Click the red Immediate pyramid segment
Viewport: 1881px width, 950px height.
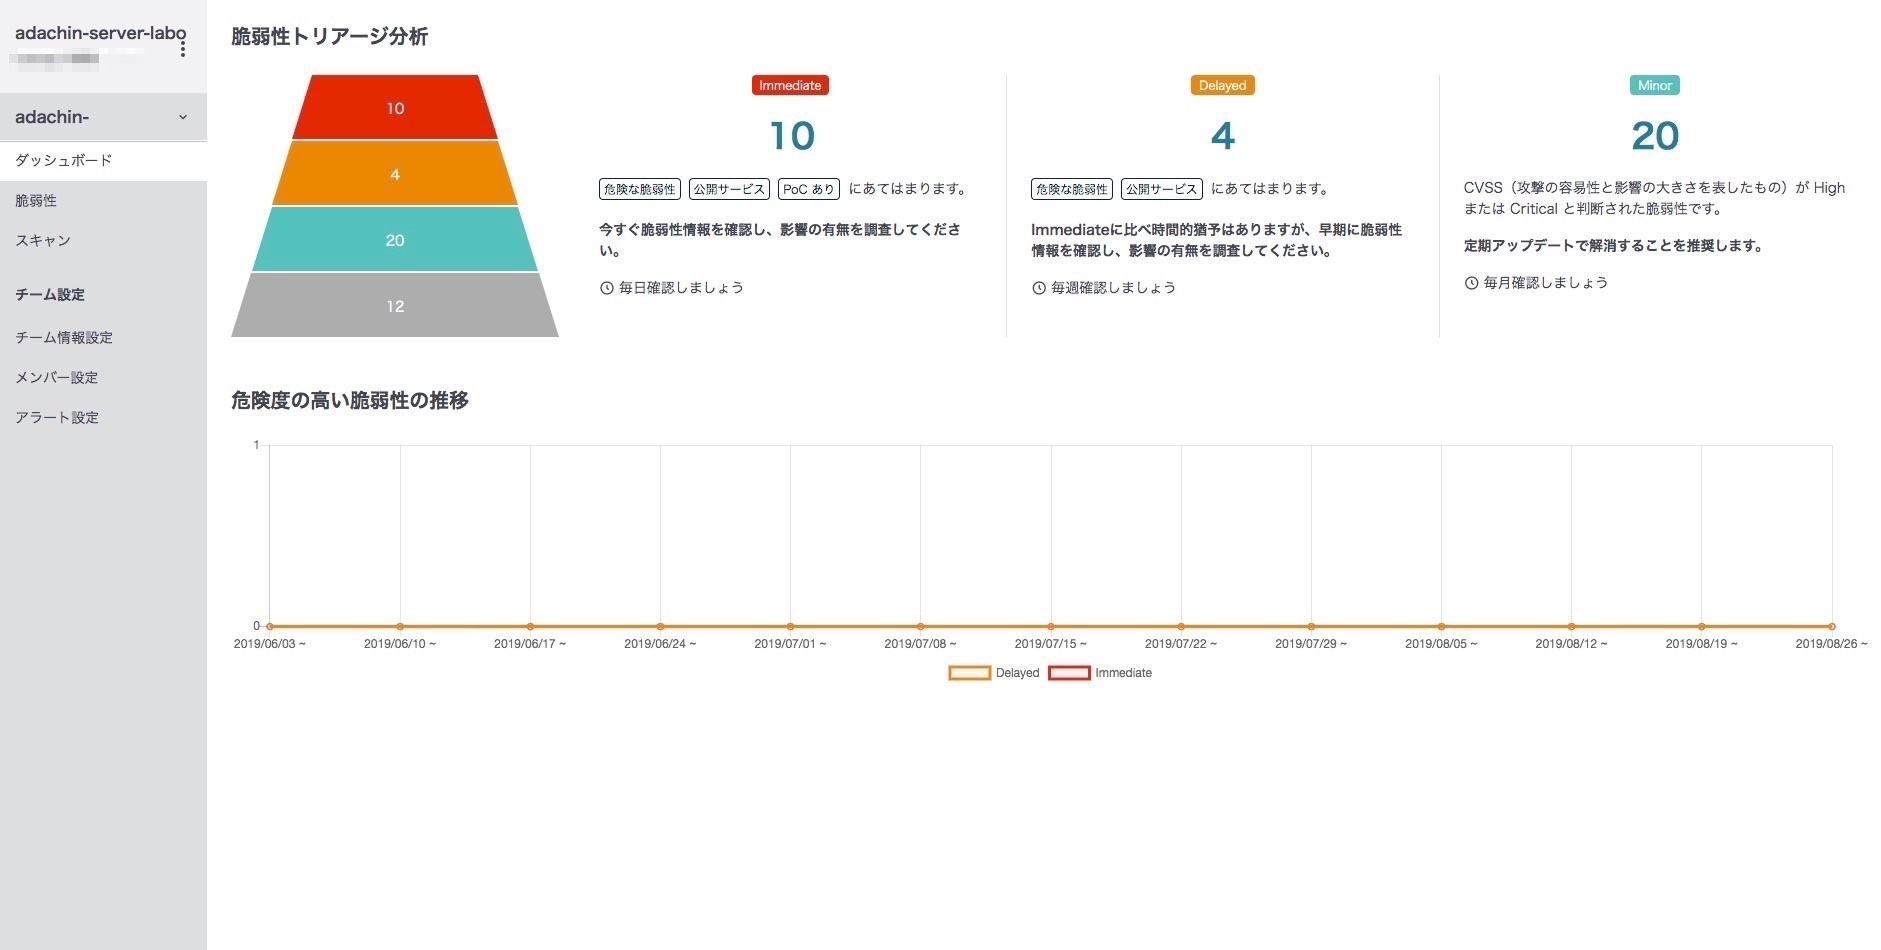[395, 108]
